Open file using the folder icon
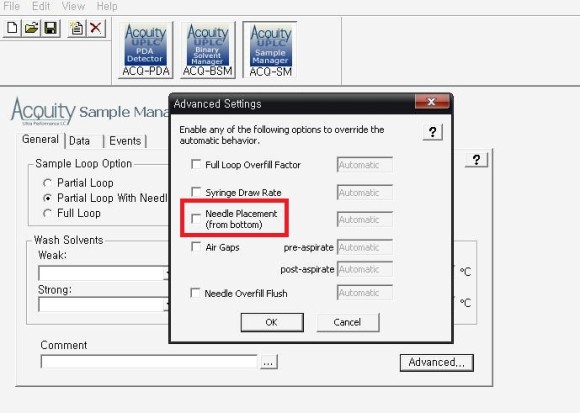Image resolution: width=580 pixels, height=413 pixels. tap(31, 28)
